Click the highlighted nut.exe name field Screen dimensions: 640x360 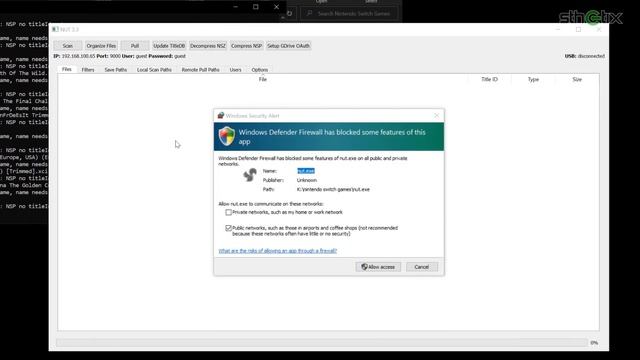(x=306, y=171)
